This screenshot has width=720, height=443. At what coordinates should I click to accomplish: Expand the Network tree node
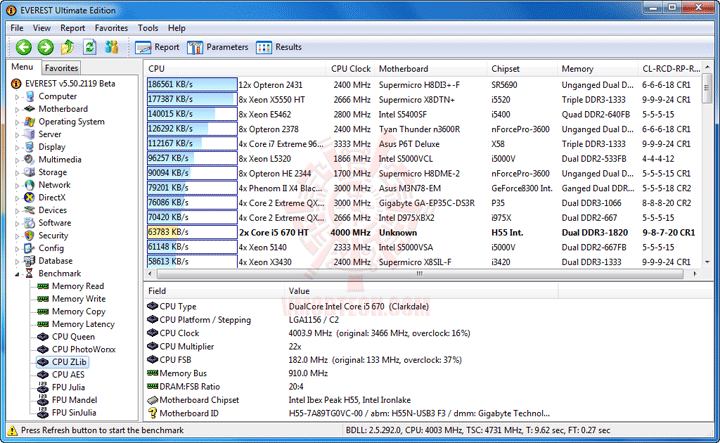coord(17,185)
